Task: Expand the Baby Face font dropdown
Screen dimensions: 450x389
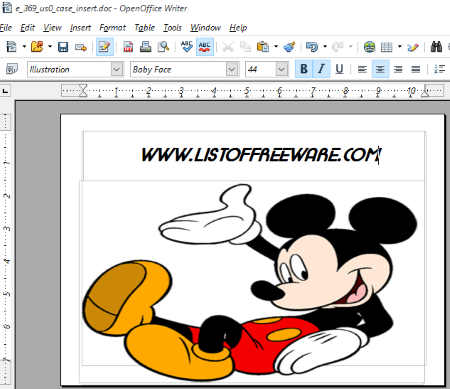Action: click(x=232, y=69)
